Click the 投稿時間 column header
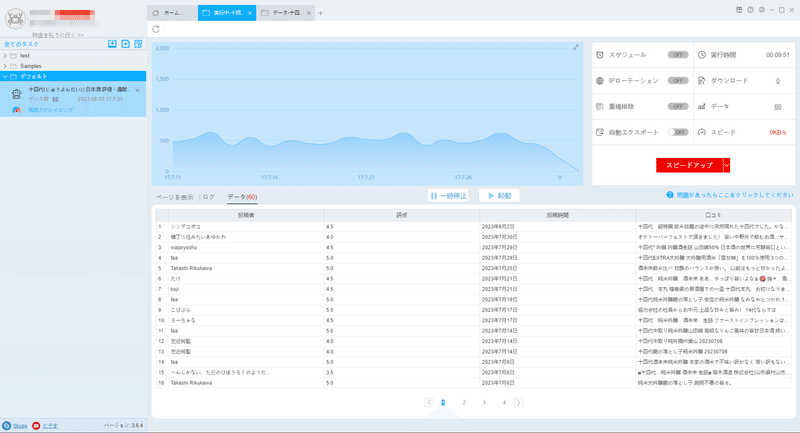Screen dimensions: 800x433 click(558, 215)
